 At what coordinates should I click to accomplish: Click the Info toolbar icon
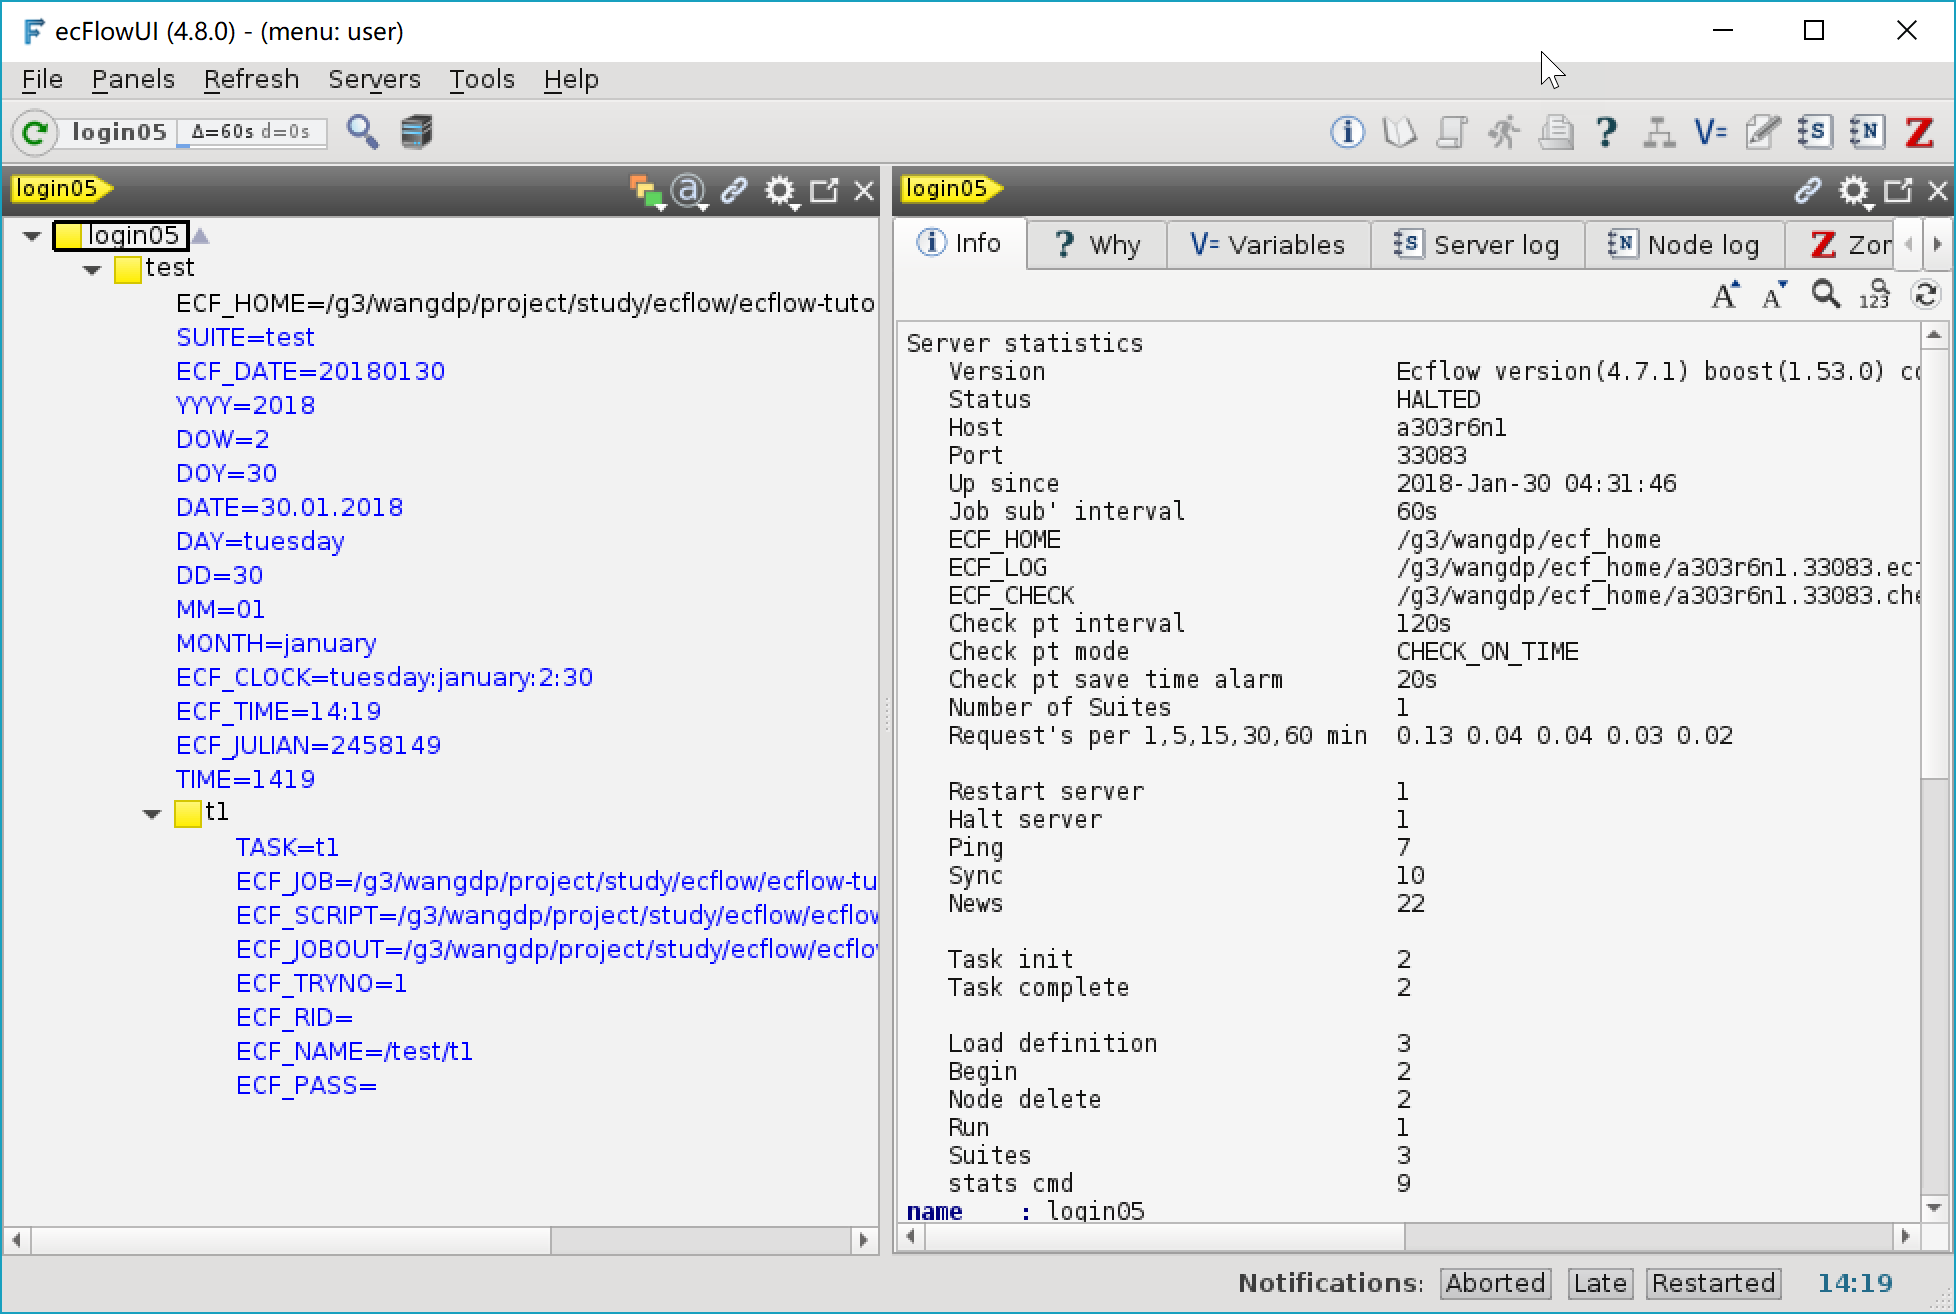(x=1346, y=132)
